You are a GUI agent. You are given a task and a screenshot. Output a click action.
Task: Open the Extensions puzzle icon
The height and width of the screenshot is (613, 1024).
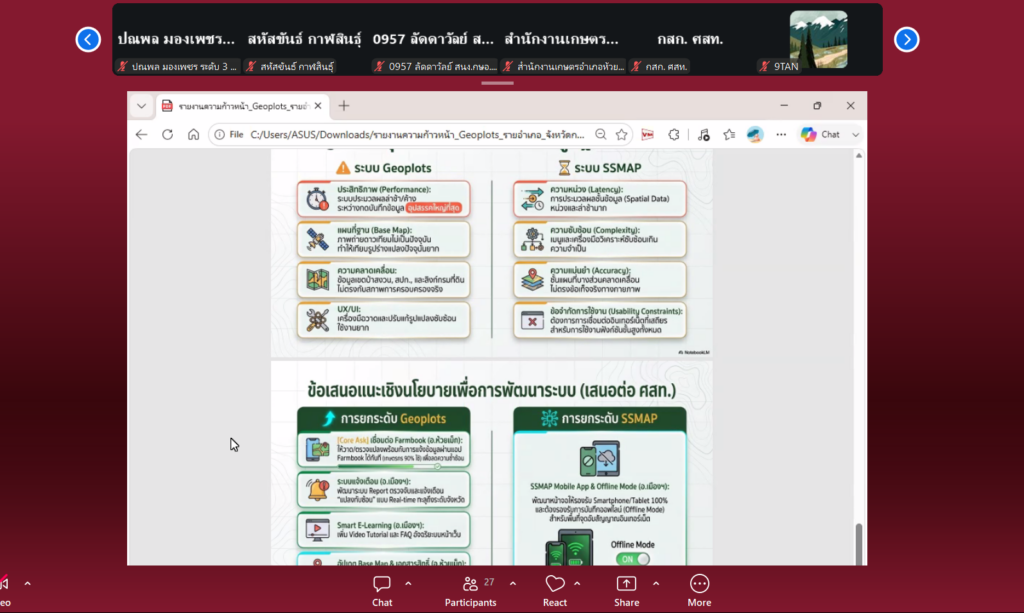click(x=673, y=134)
